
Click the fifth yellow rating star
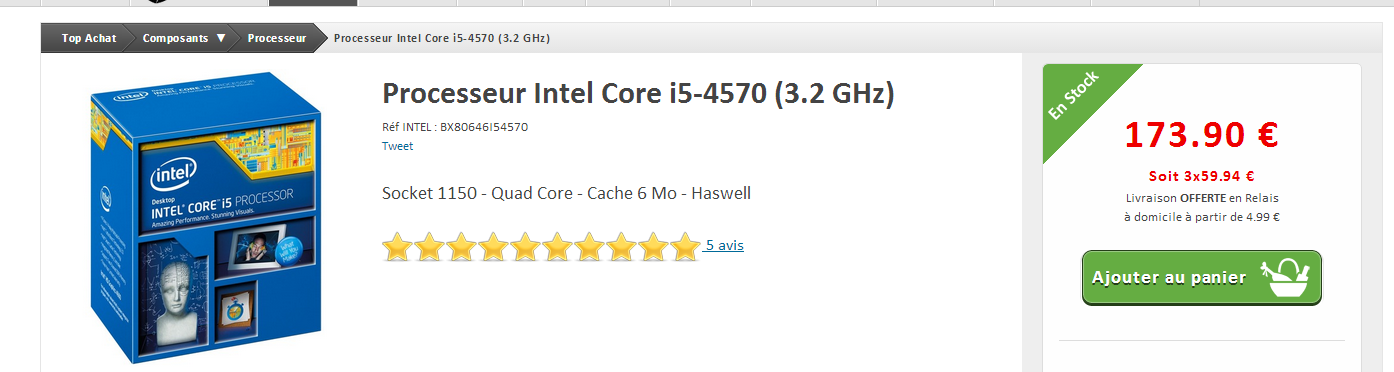click(525, 246)
